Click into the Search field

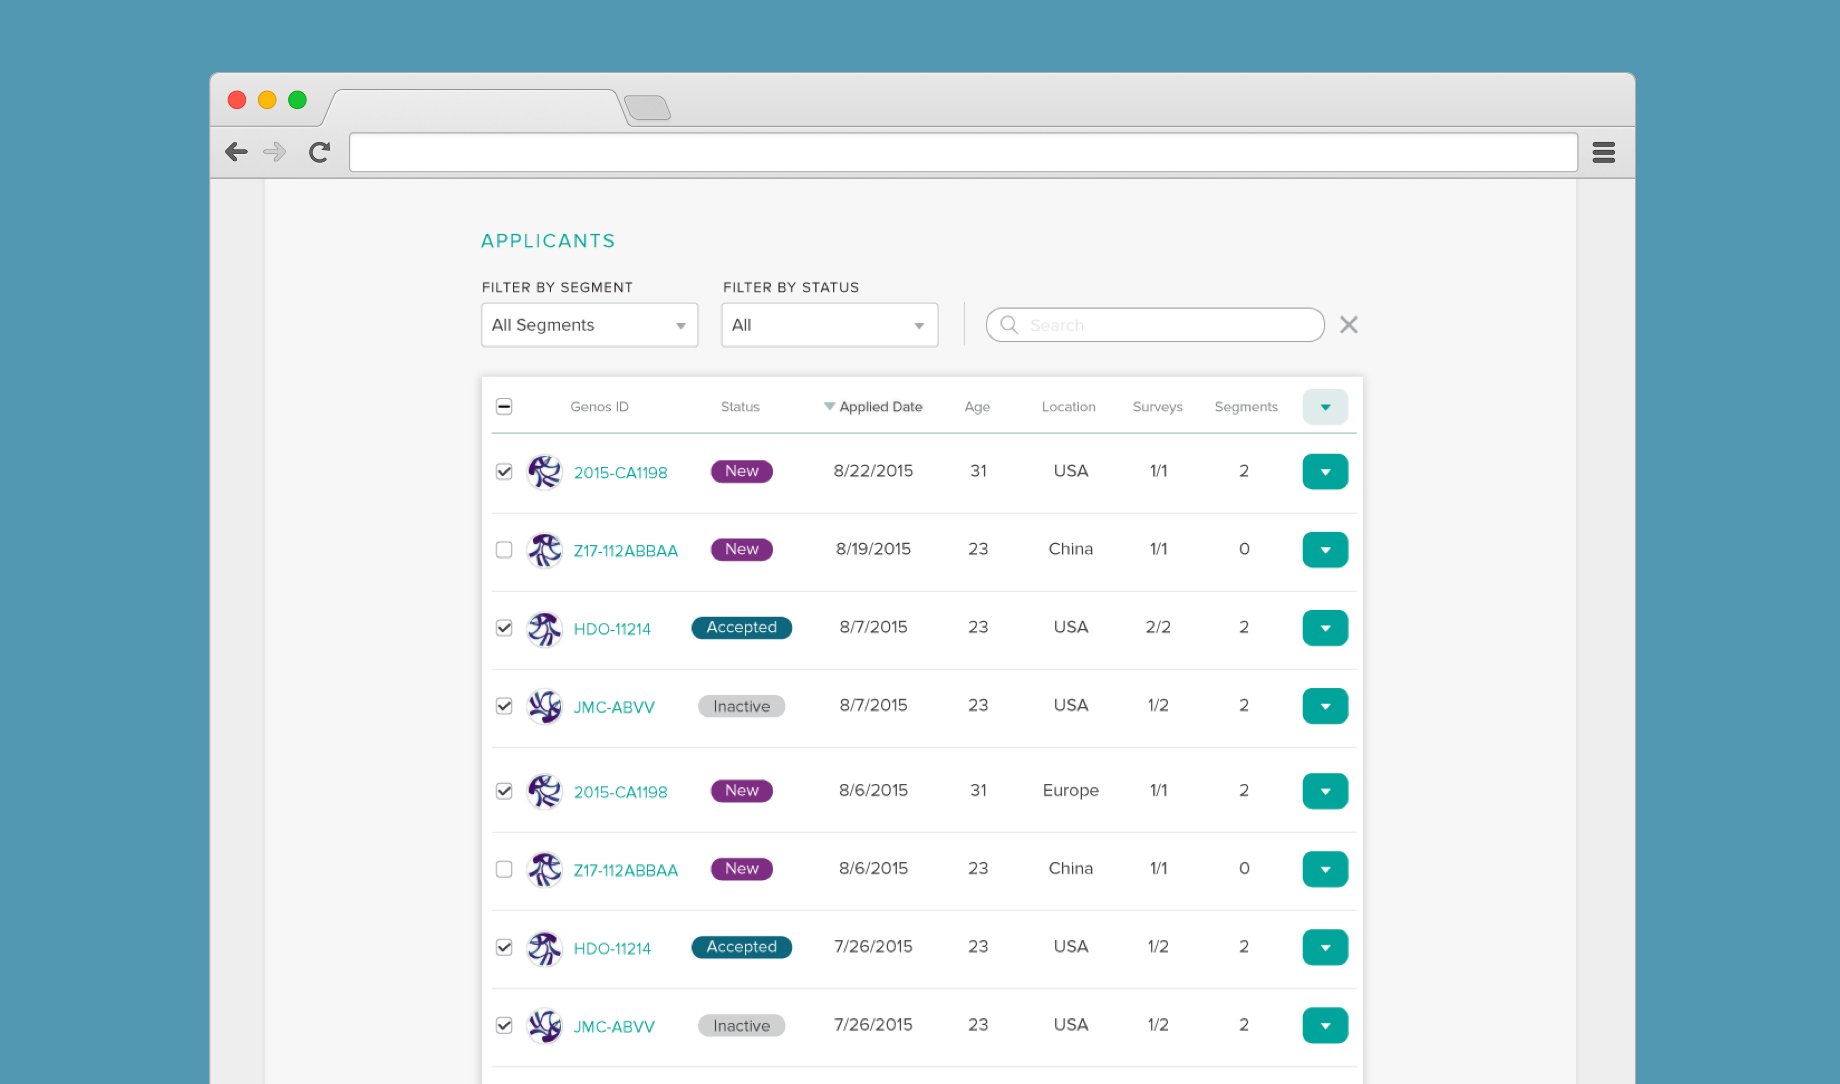[x=1155, y=325]
